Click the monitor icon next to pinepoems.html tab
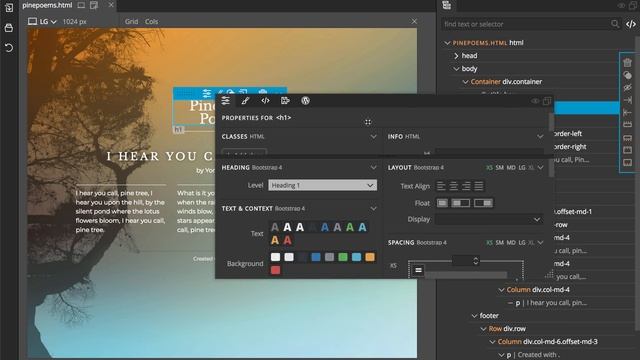Screen dimensions: 640x360 (81, 5)
